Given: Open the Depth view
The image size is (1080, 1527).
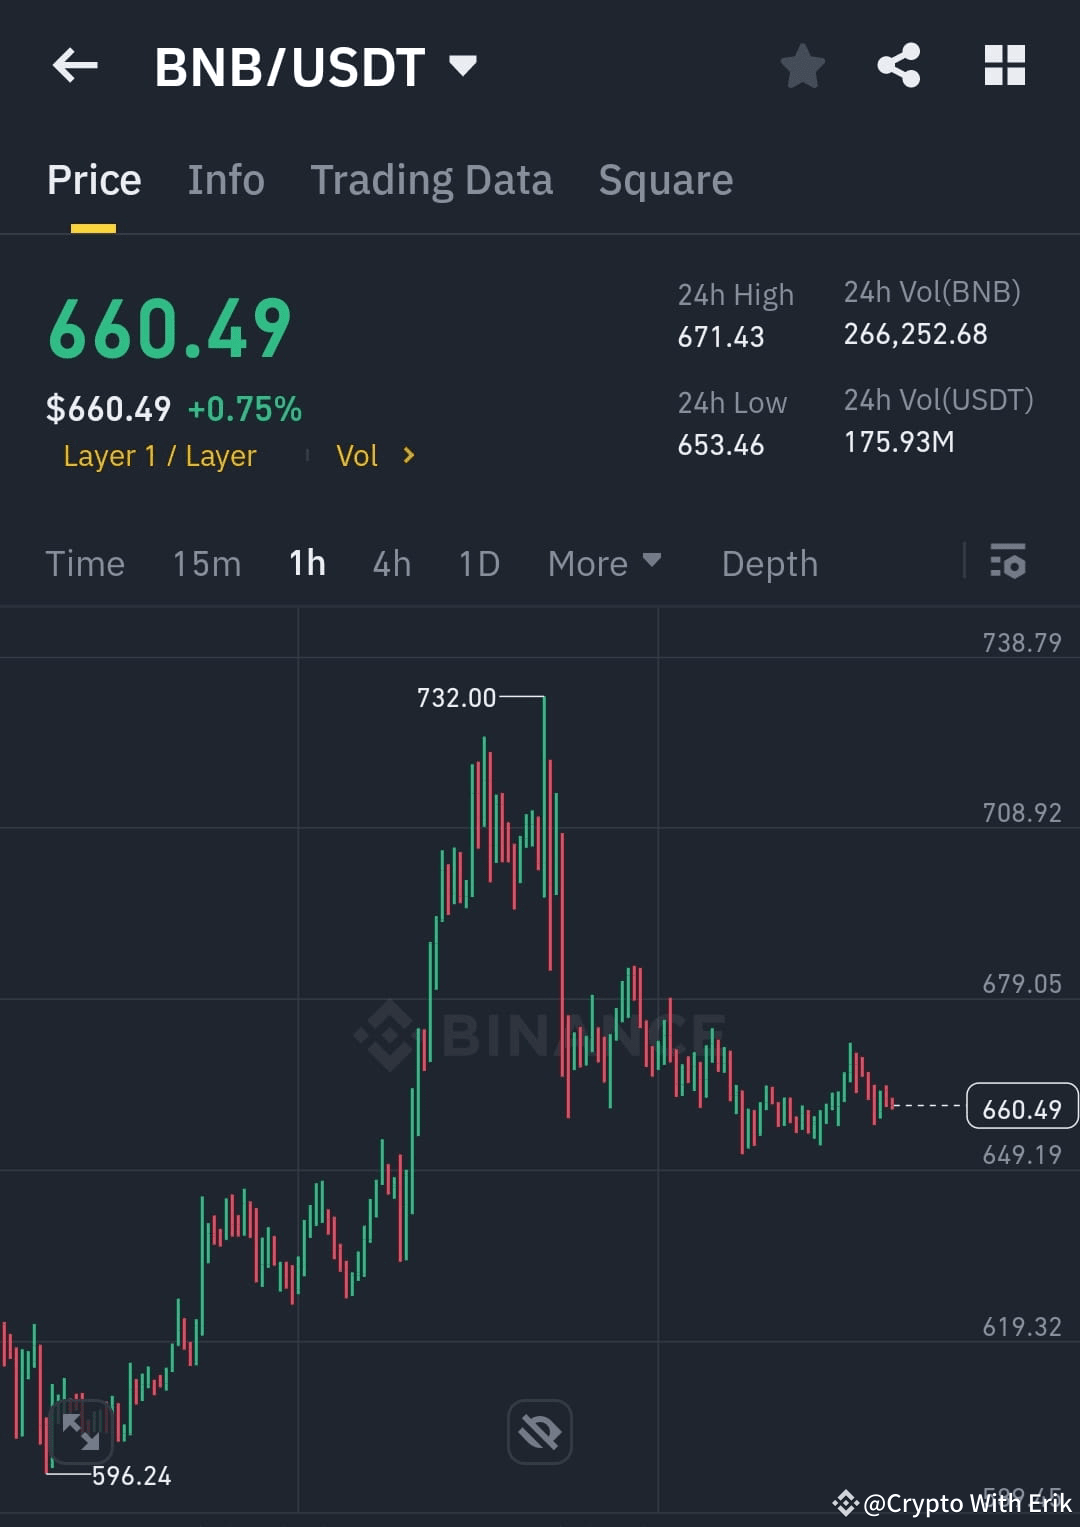Looking at the screenshot, I should 769,563.
